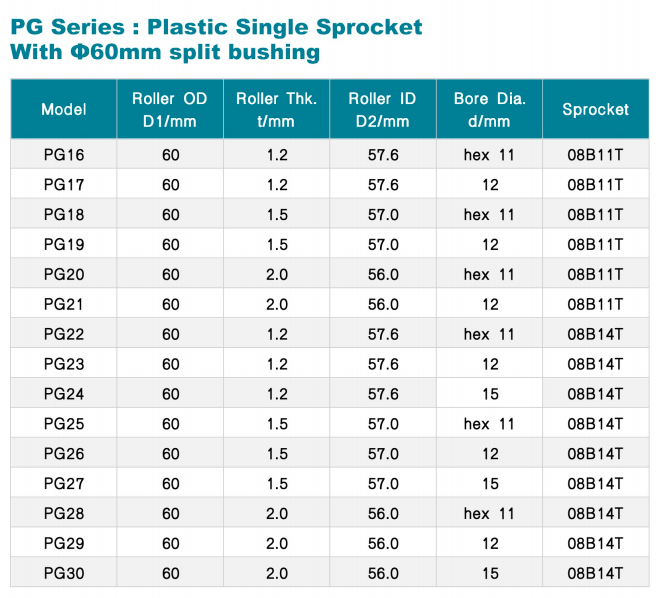Select the PG16 model cell
This screenshot has width=664, height=598.
[x=64, y=155]
